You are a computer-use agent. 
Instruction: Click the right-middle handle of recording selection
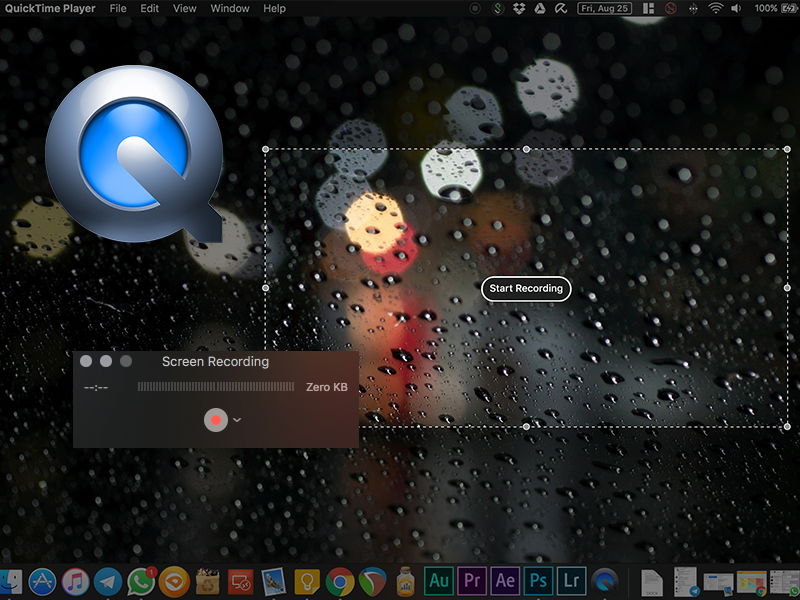(787, 288)
